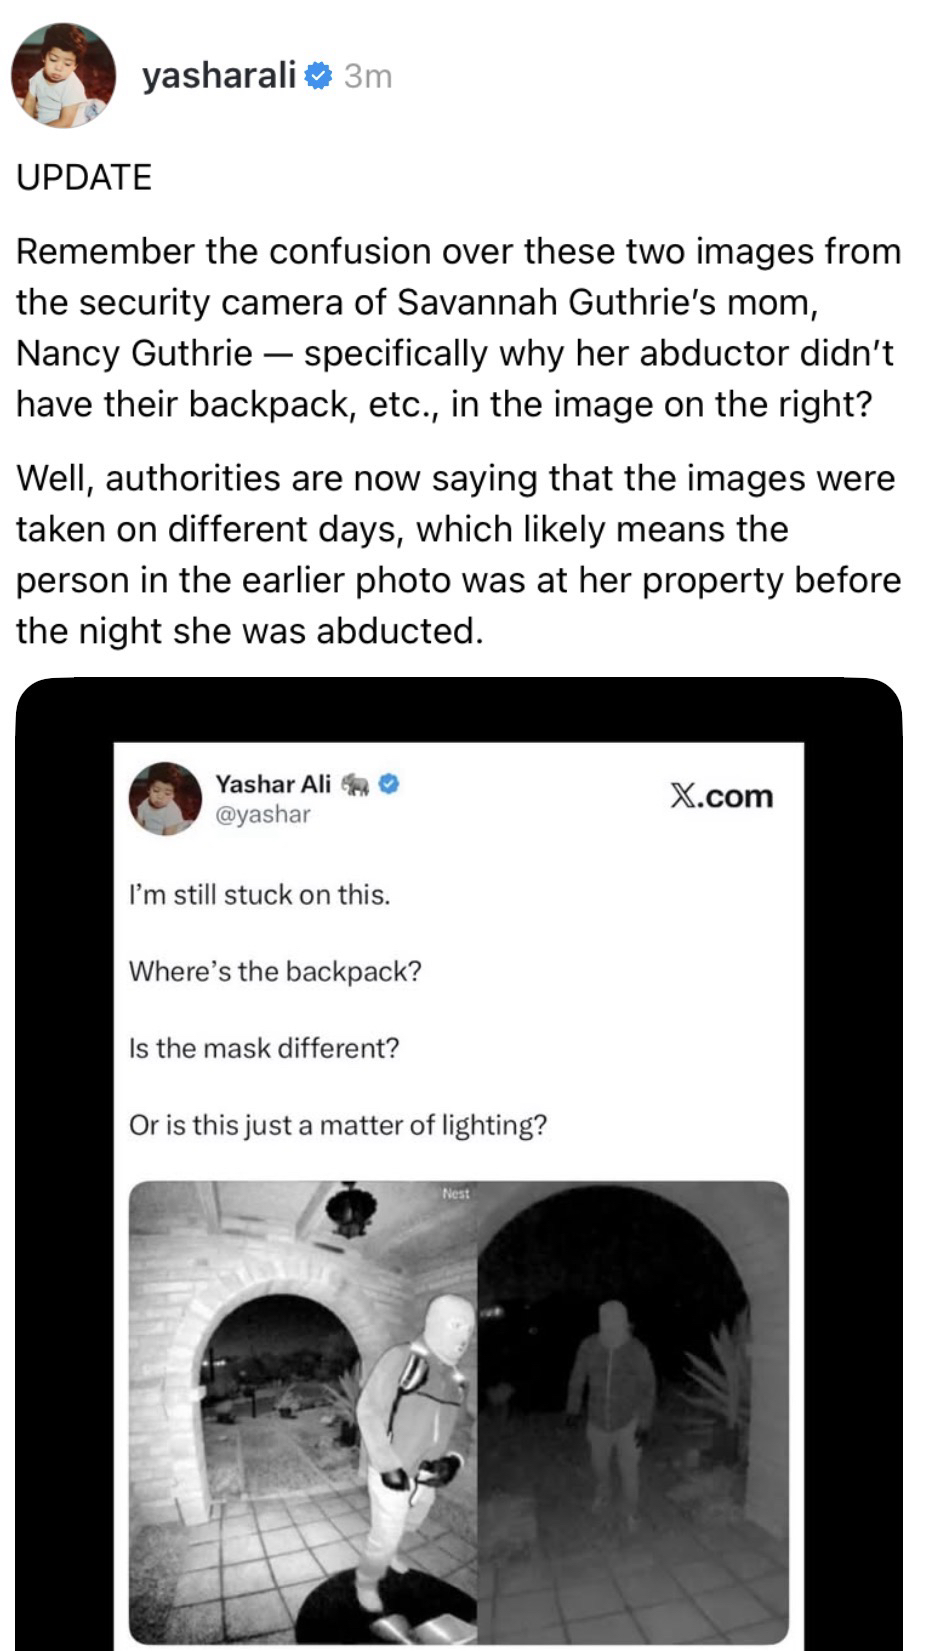Tap the blue verified badge beside yasharali
The height and width of the screenshot is (1651, 932).
pos(317,76)
